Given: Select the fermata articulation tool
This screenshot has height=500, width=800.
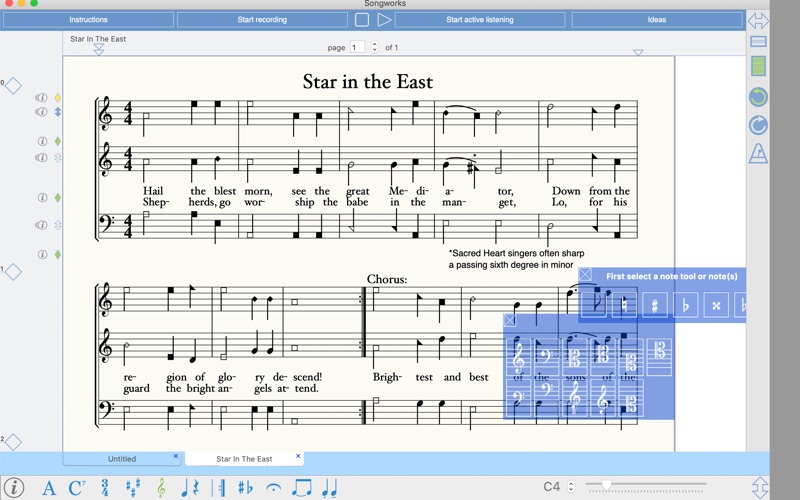Looking at the screenshot, I should coord(273,488).
